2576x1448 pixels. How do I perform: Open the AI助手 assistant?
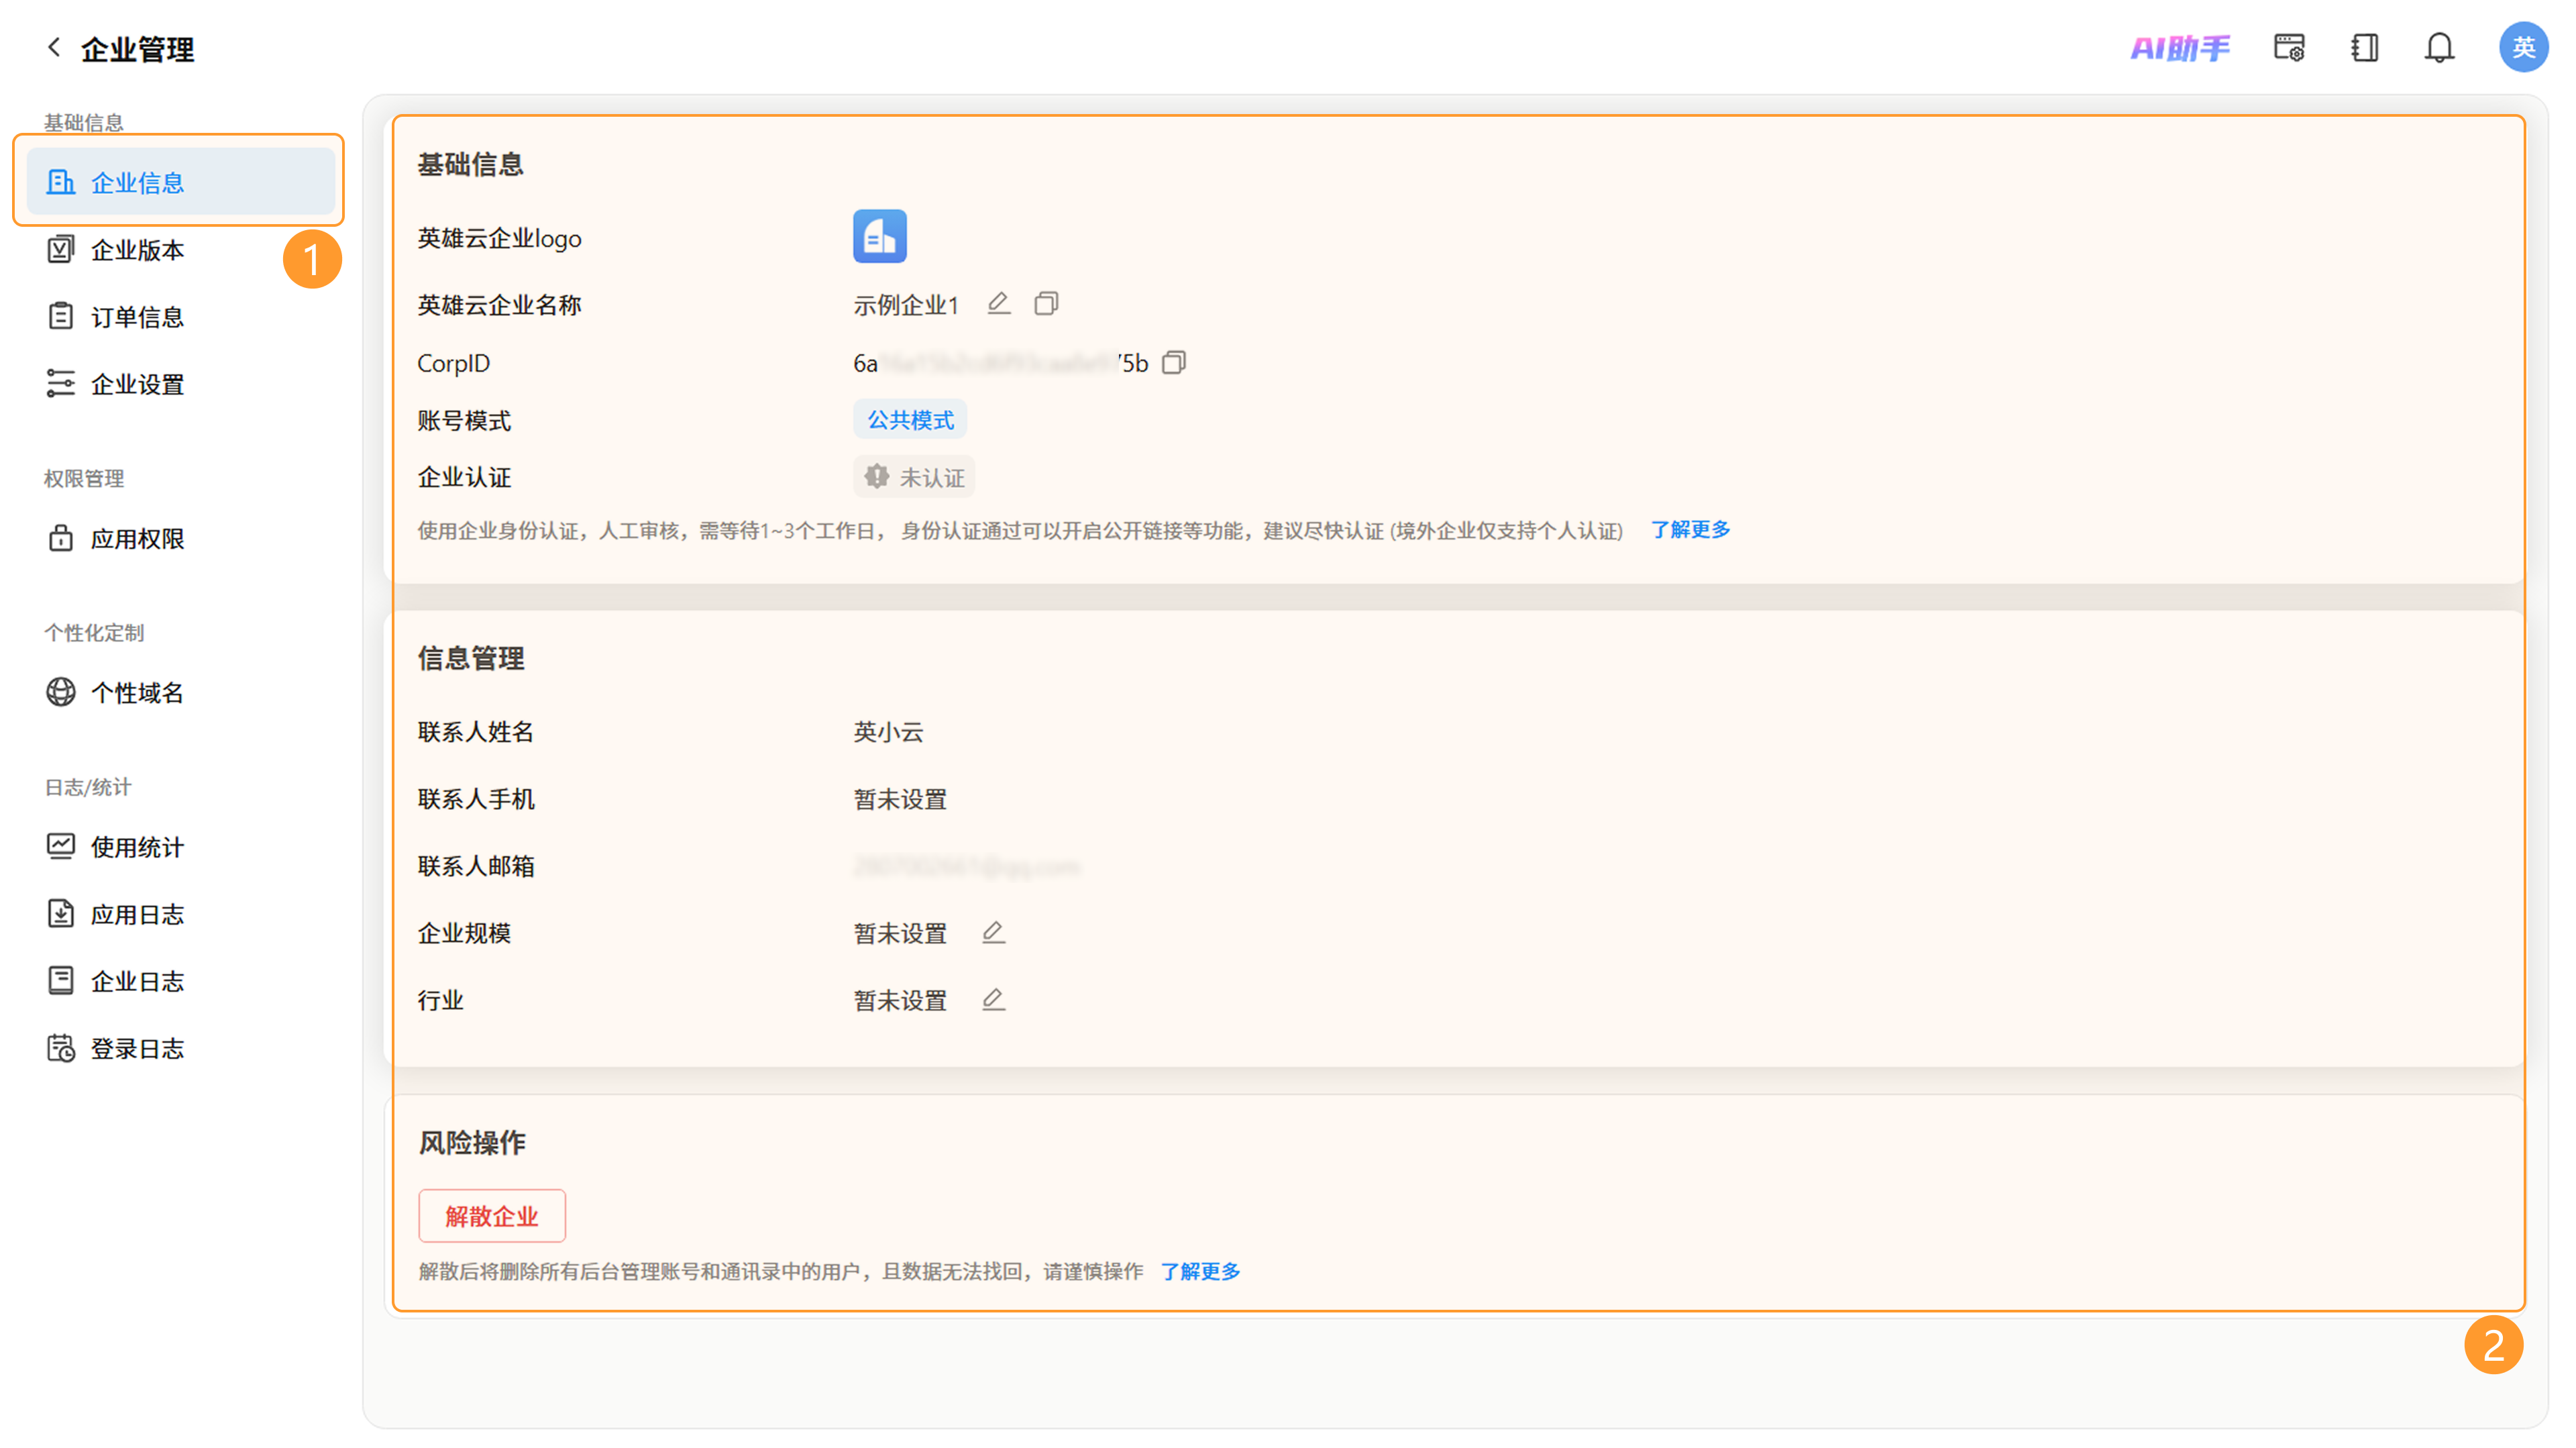click(x=2180, y=47)
